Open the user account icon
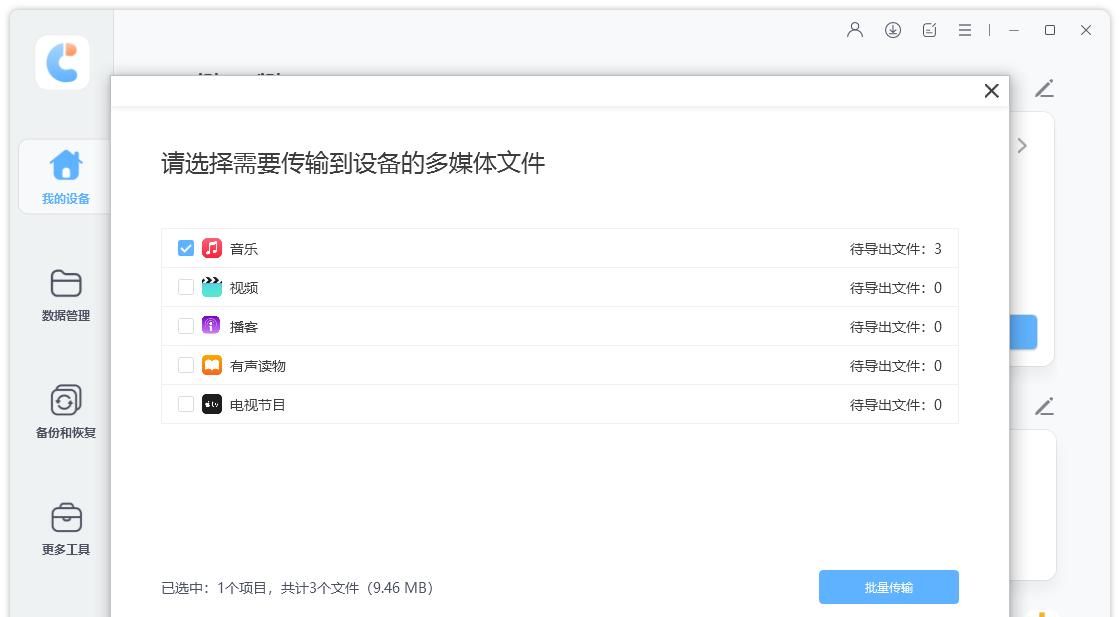The width and height of the screenshot is (1120, 617). tap(855, 30)
